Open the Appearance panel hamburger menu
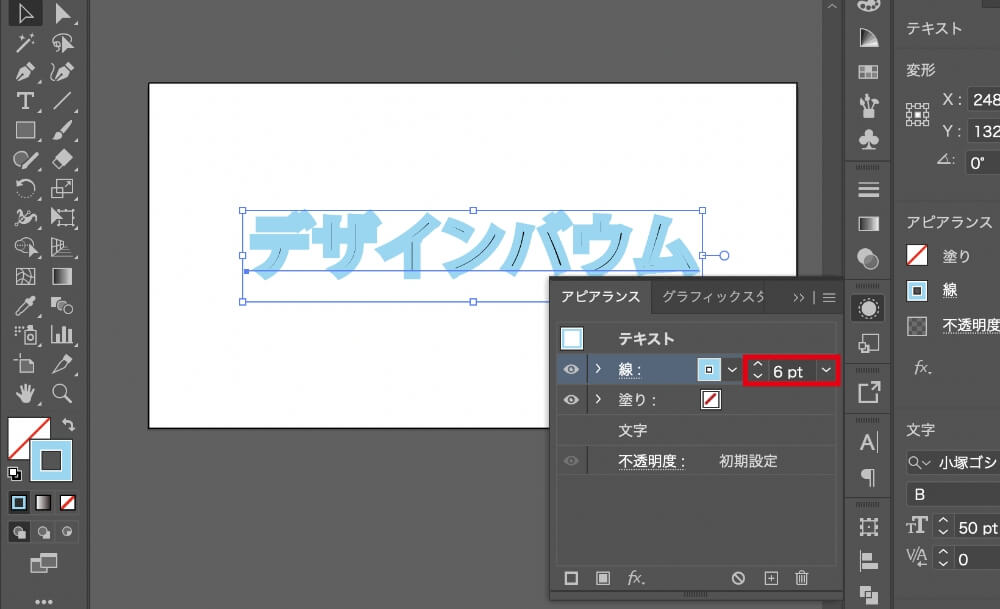This screenshot has height=609, width=1000. point(828,297)
